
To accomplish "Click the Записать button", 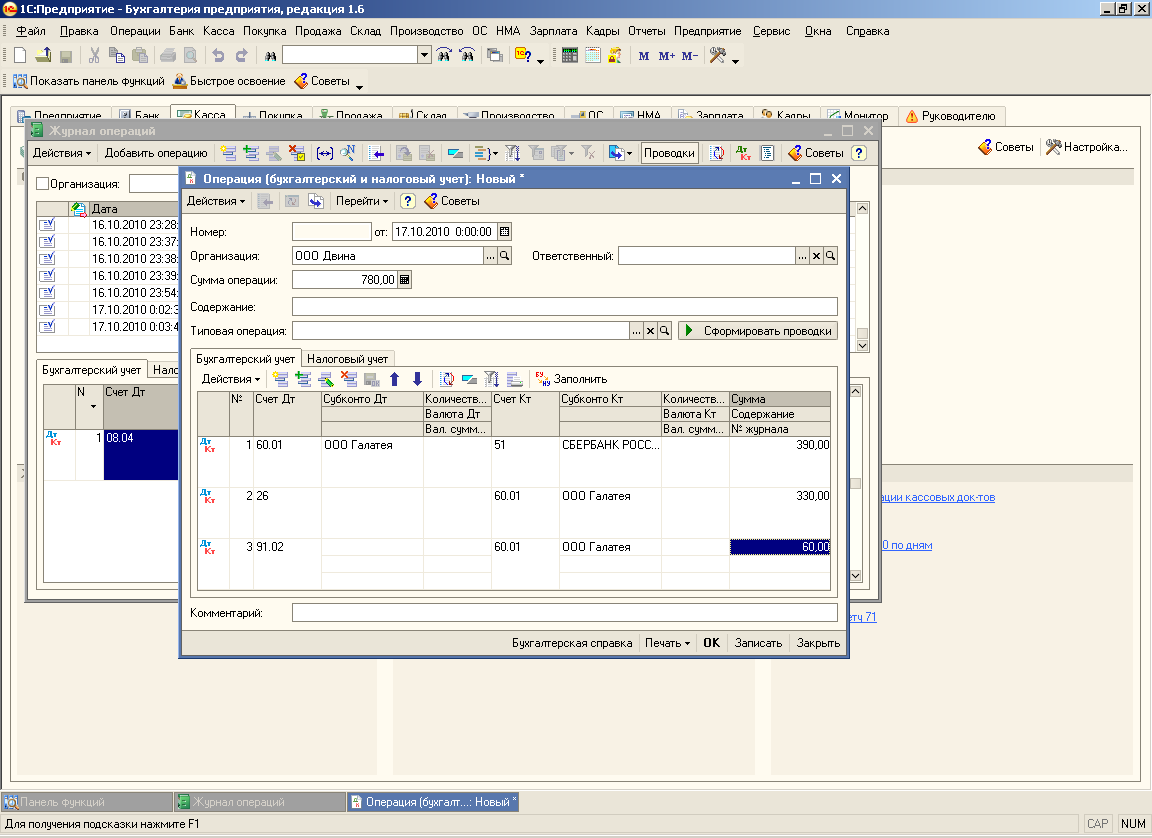I will tap(758, 643).
